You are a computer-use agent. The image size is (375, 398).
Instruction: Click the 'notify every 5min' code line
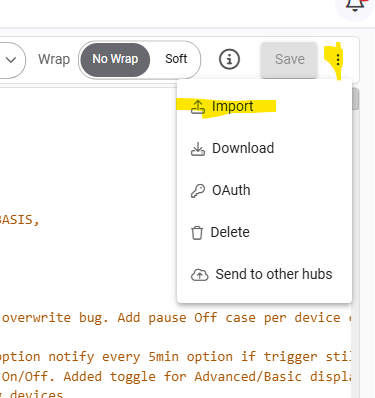175,357
